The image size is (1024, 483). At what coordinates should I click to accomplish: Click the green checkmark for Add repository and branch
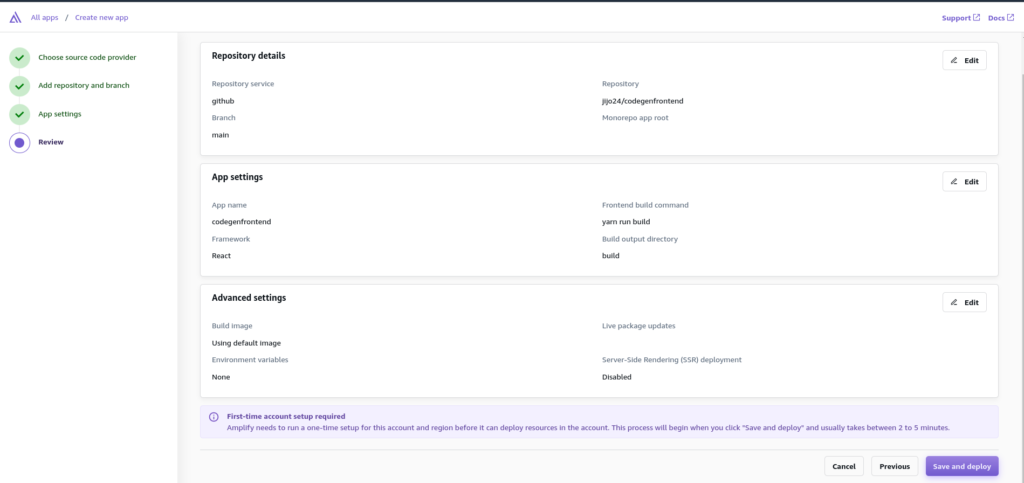coord(20,86)
